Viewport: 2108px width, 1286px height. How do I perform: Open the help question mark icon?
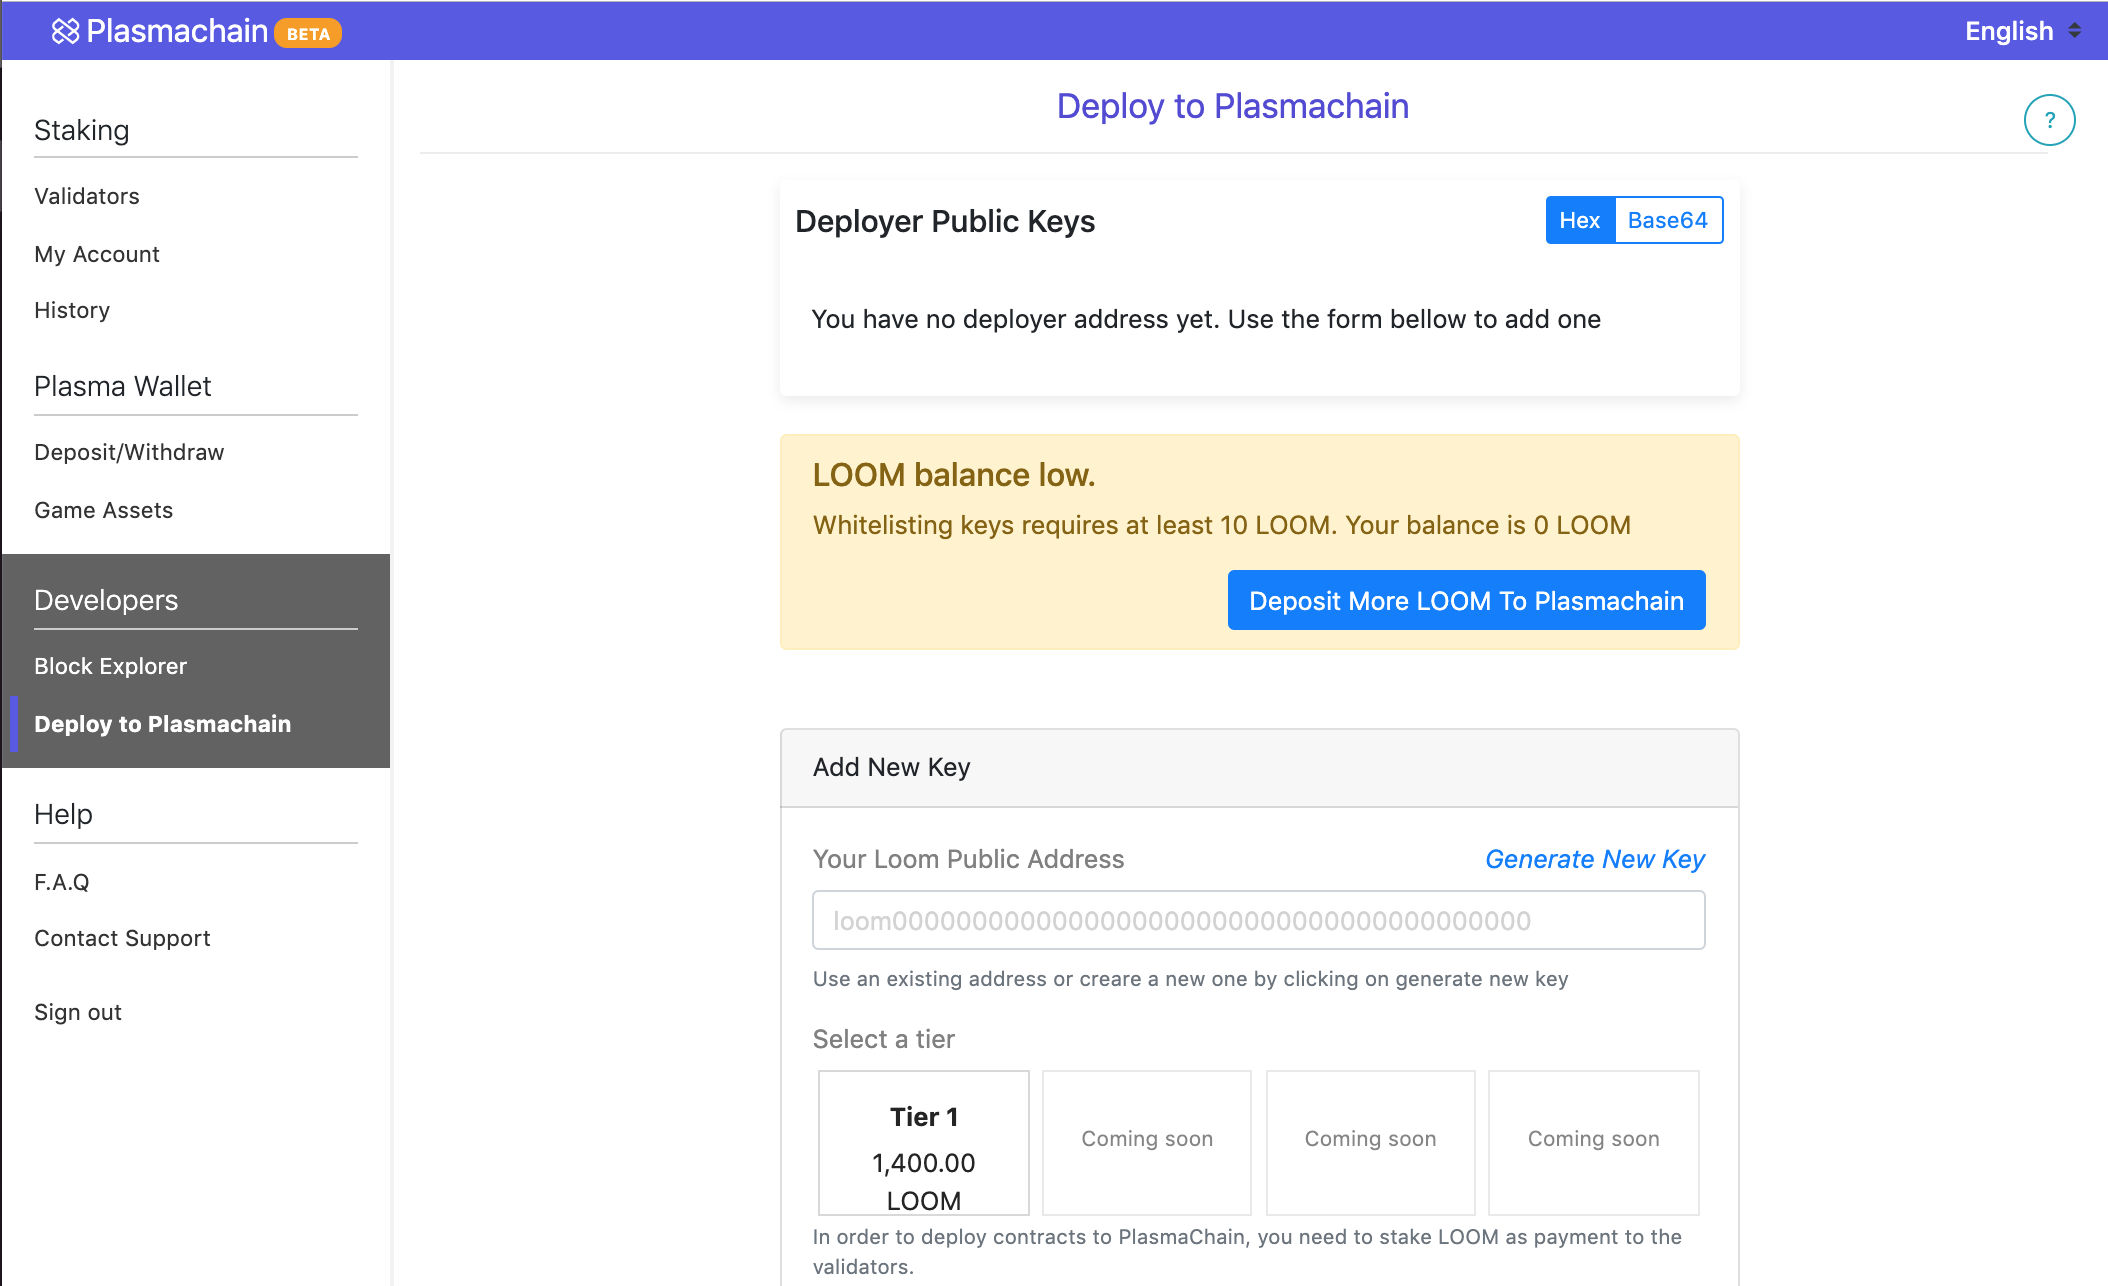2049,120
